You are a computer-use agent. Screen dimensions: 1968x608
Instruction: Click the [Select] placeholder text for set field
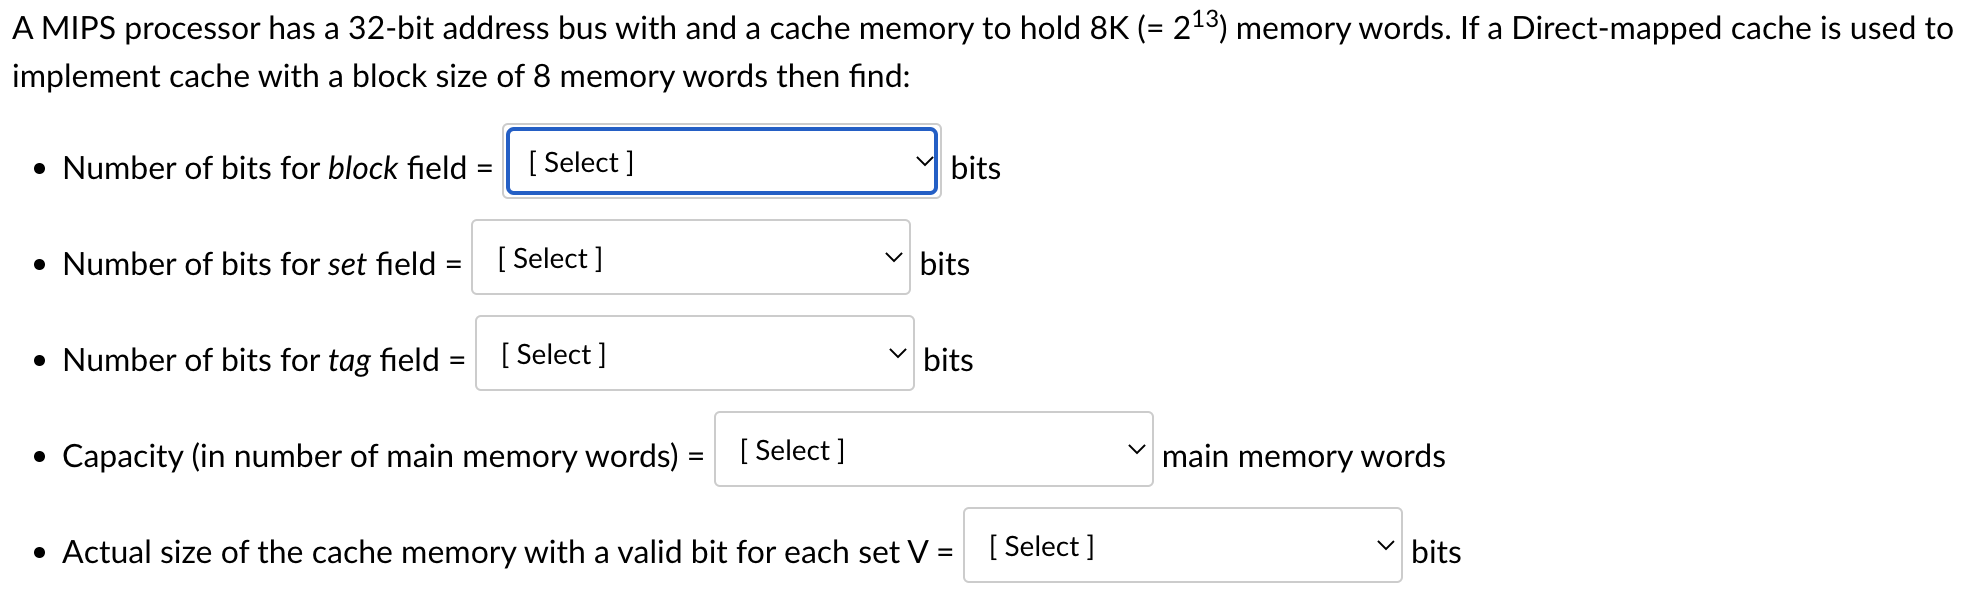click(548, 258)
